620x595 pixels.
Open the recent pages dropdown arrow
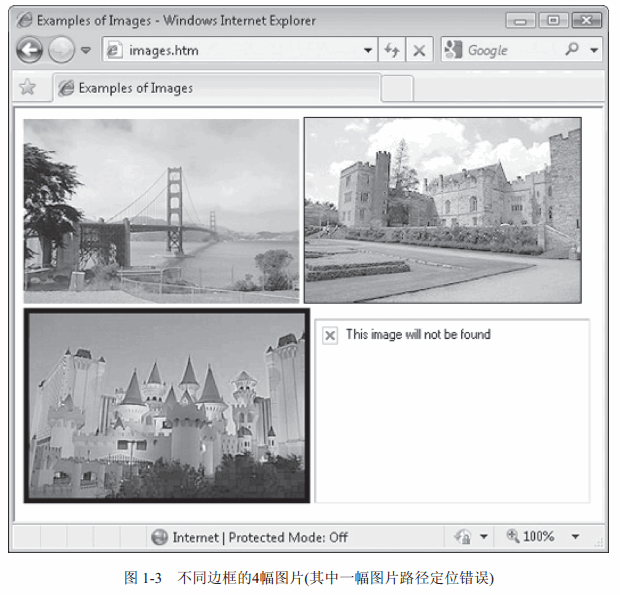(86, 50)
